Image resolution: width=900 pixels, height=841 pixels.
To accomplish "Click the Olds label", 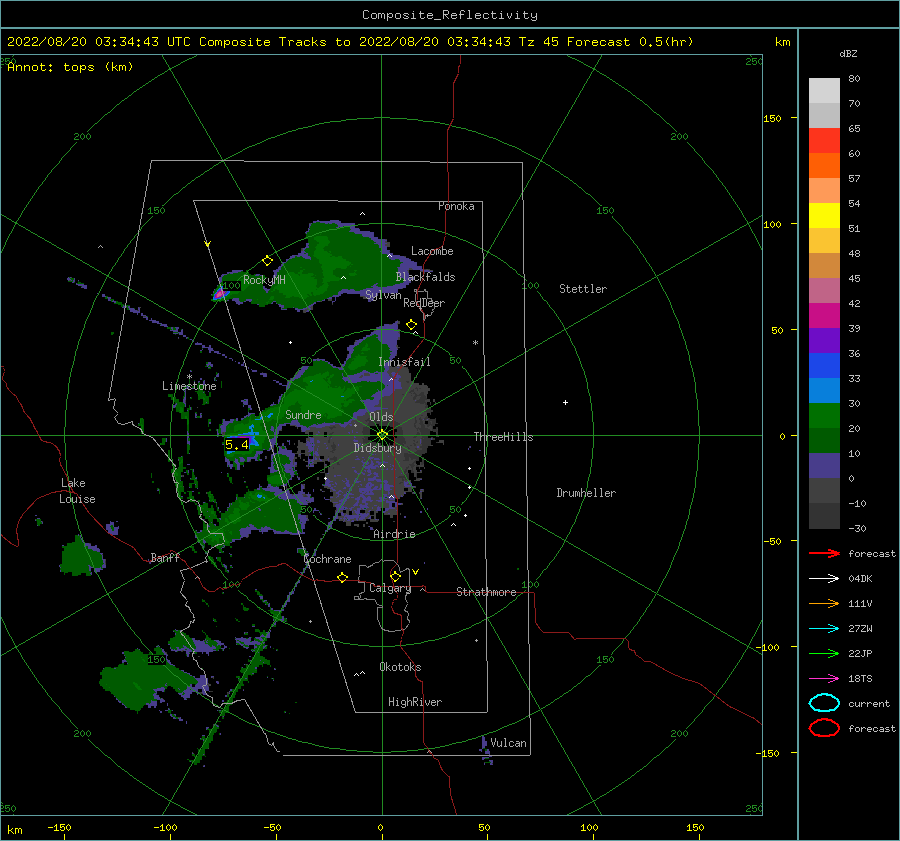I will pyautogui.click(x=381, y=417).
